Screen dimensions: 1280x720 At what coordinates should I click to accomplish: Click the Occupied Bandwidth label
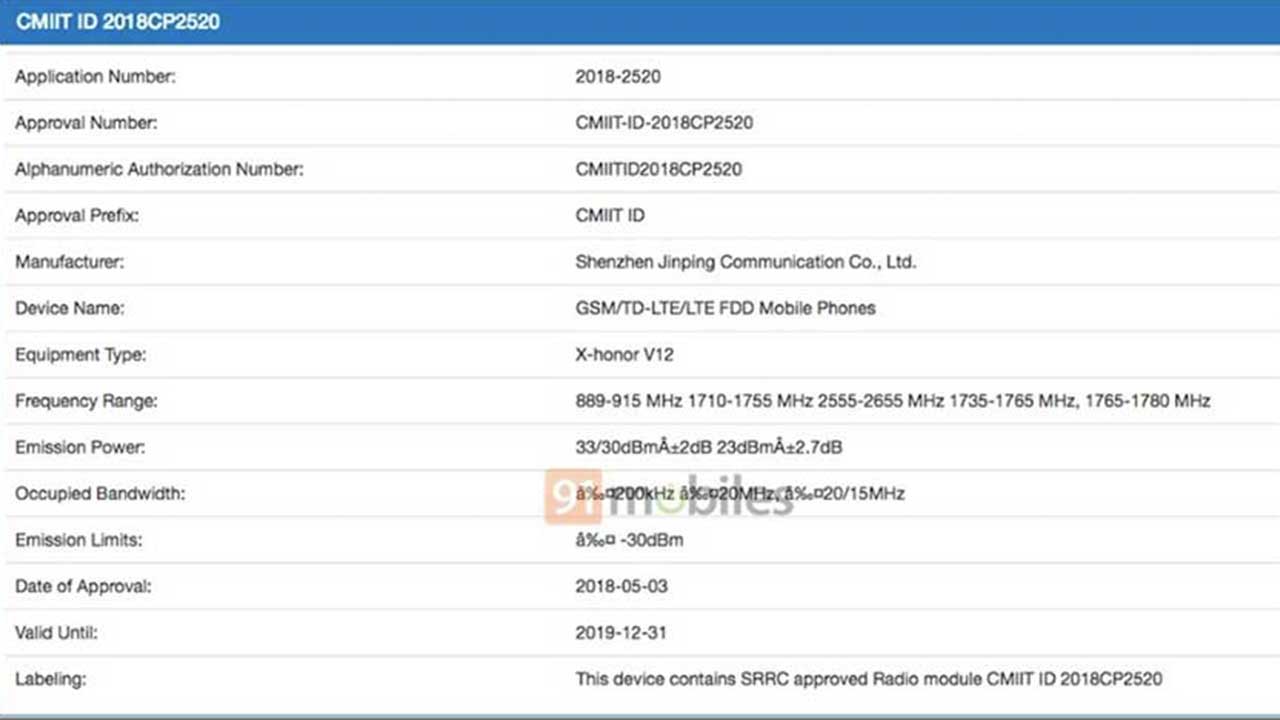(100, 493)
